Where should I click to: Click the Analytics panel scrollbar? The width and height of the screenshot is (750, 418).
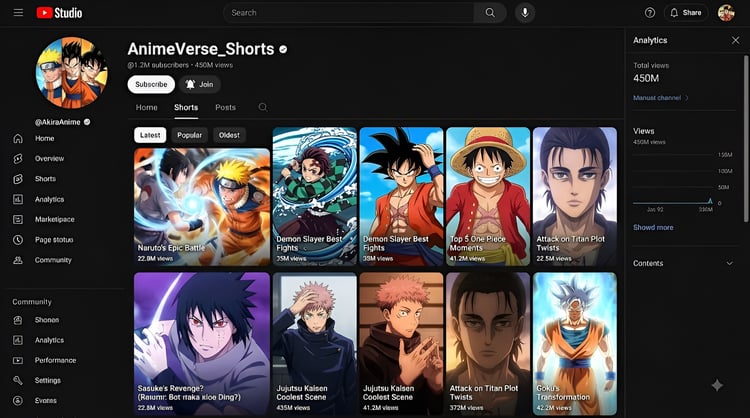point(745,139)
